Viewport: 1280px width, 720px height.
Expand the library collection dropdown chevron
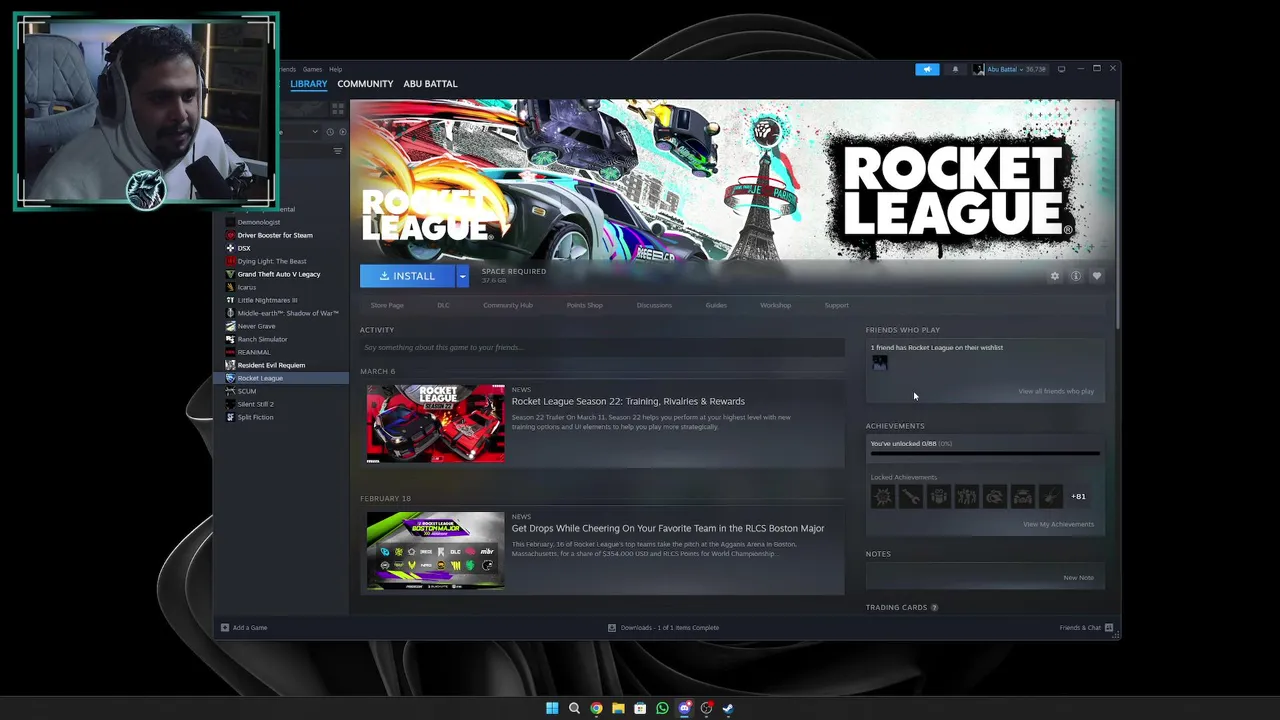tap(315, 132)
